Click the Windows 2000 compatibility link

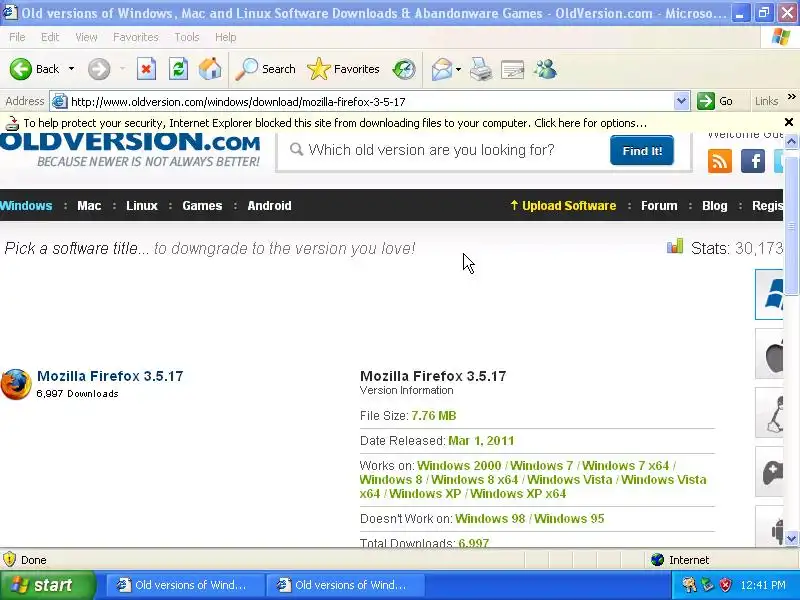click(x=459, y=465)
